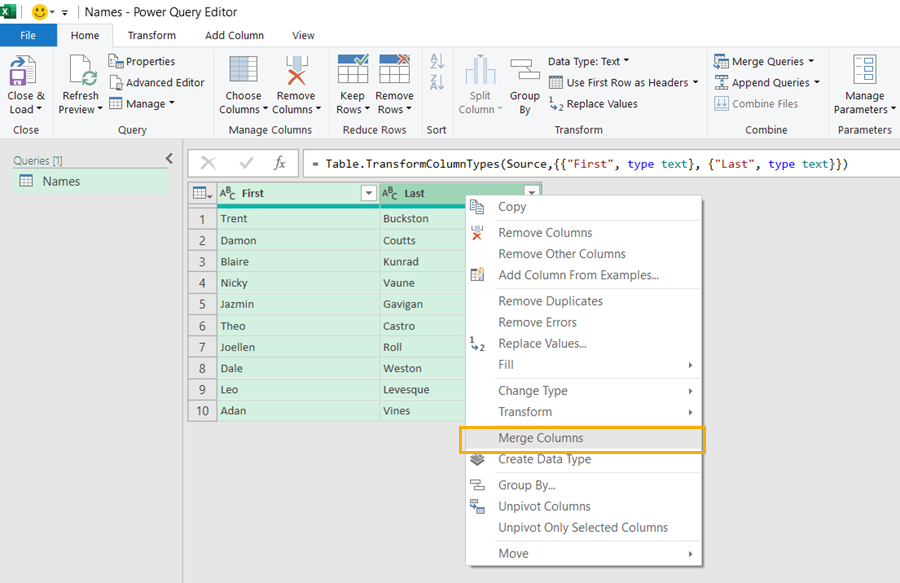This screenshot has height=583, width=900.
Task: Cancel formula edit with the X icon
Action: 208,164
